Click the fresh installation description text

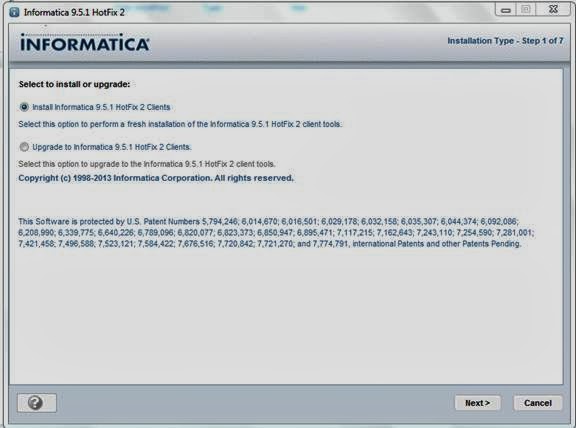(x=180, y=124)
